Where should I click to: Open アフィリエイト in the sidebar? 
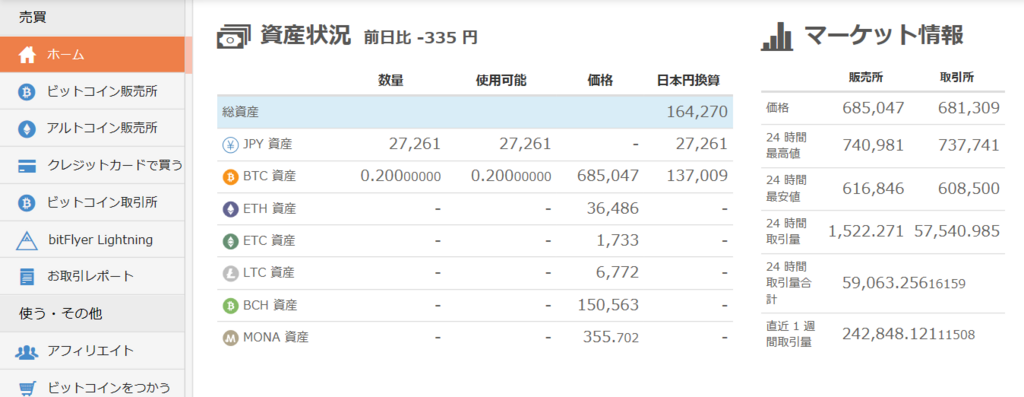(x=92, y=351)
